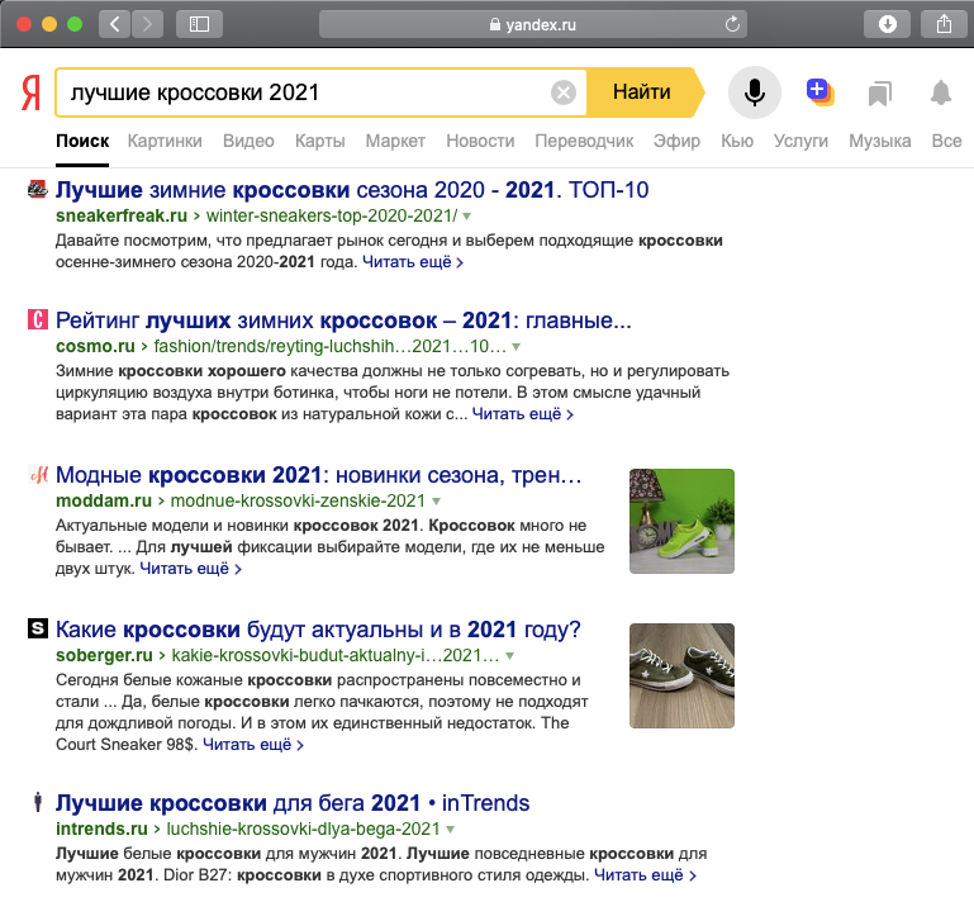This screenshot has width=974, height=922.
Task: Switch to the Карты tab
Action: (320, 141)
